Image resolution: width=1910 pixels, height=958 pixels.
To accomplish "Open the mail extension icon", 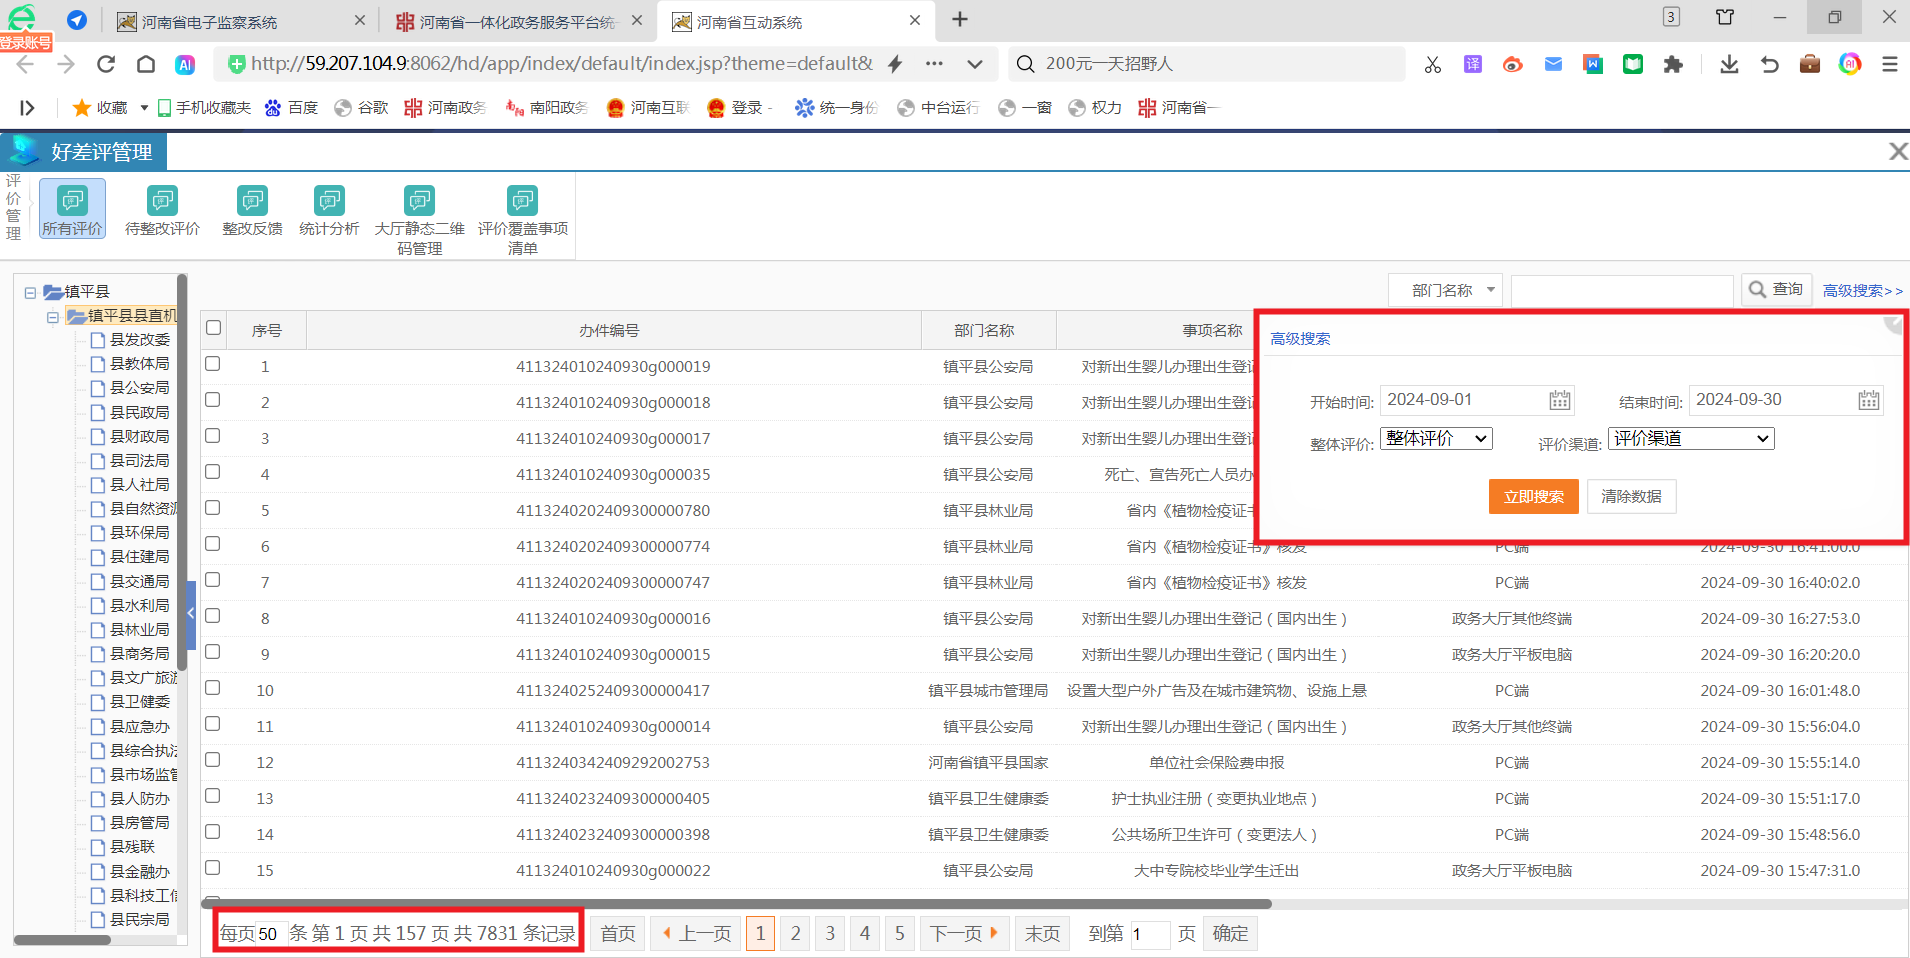I will tap(1553, 64).
